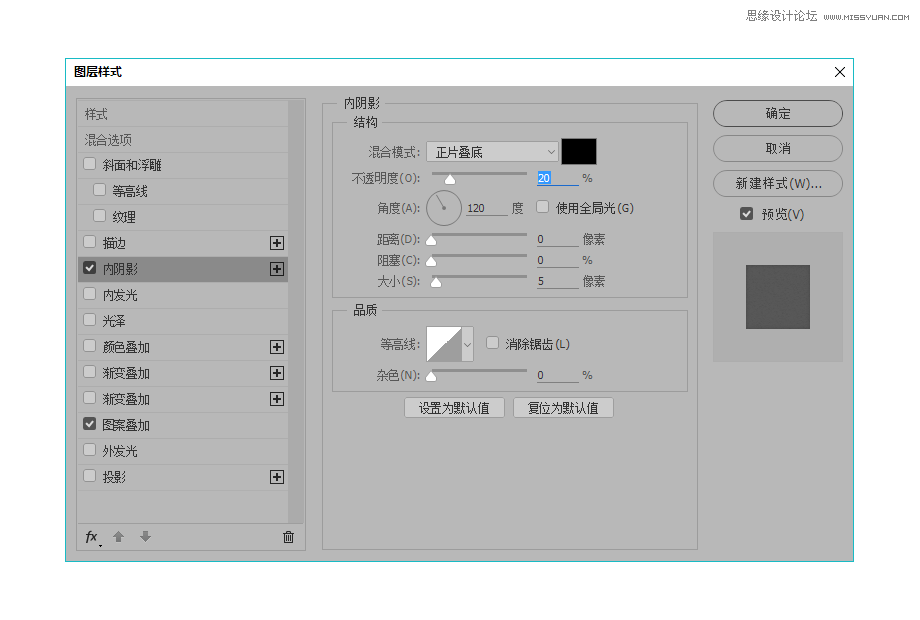The image size is (920, 620).
Task: Click 设置为默认值 button
Action: point(454,408)
